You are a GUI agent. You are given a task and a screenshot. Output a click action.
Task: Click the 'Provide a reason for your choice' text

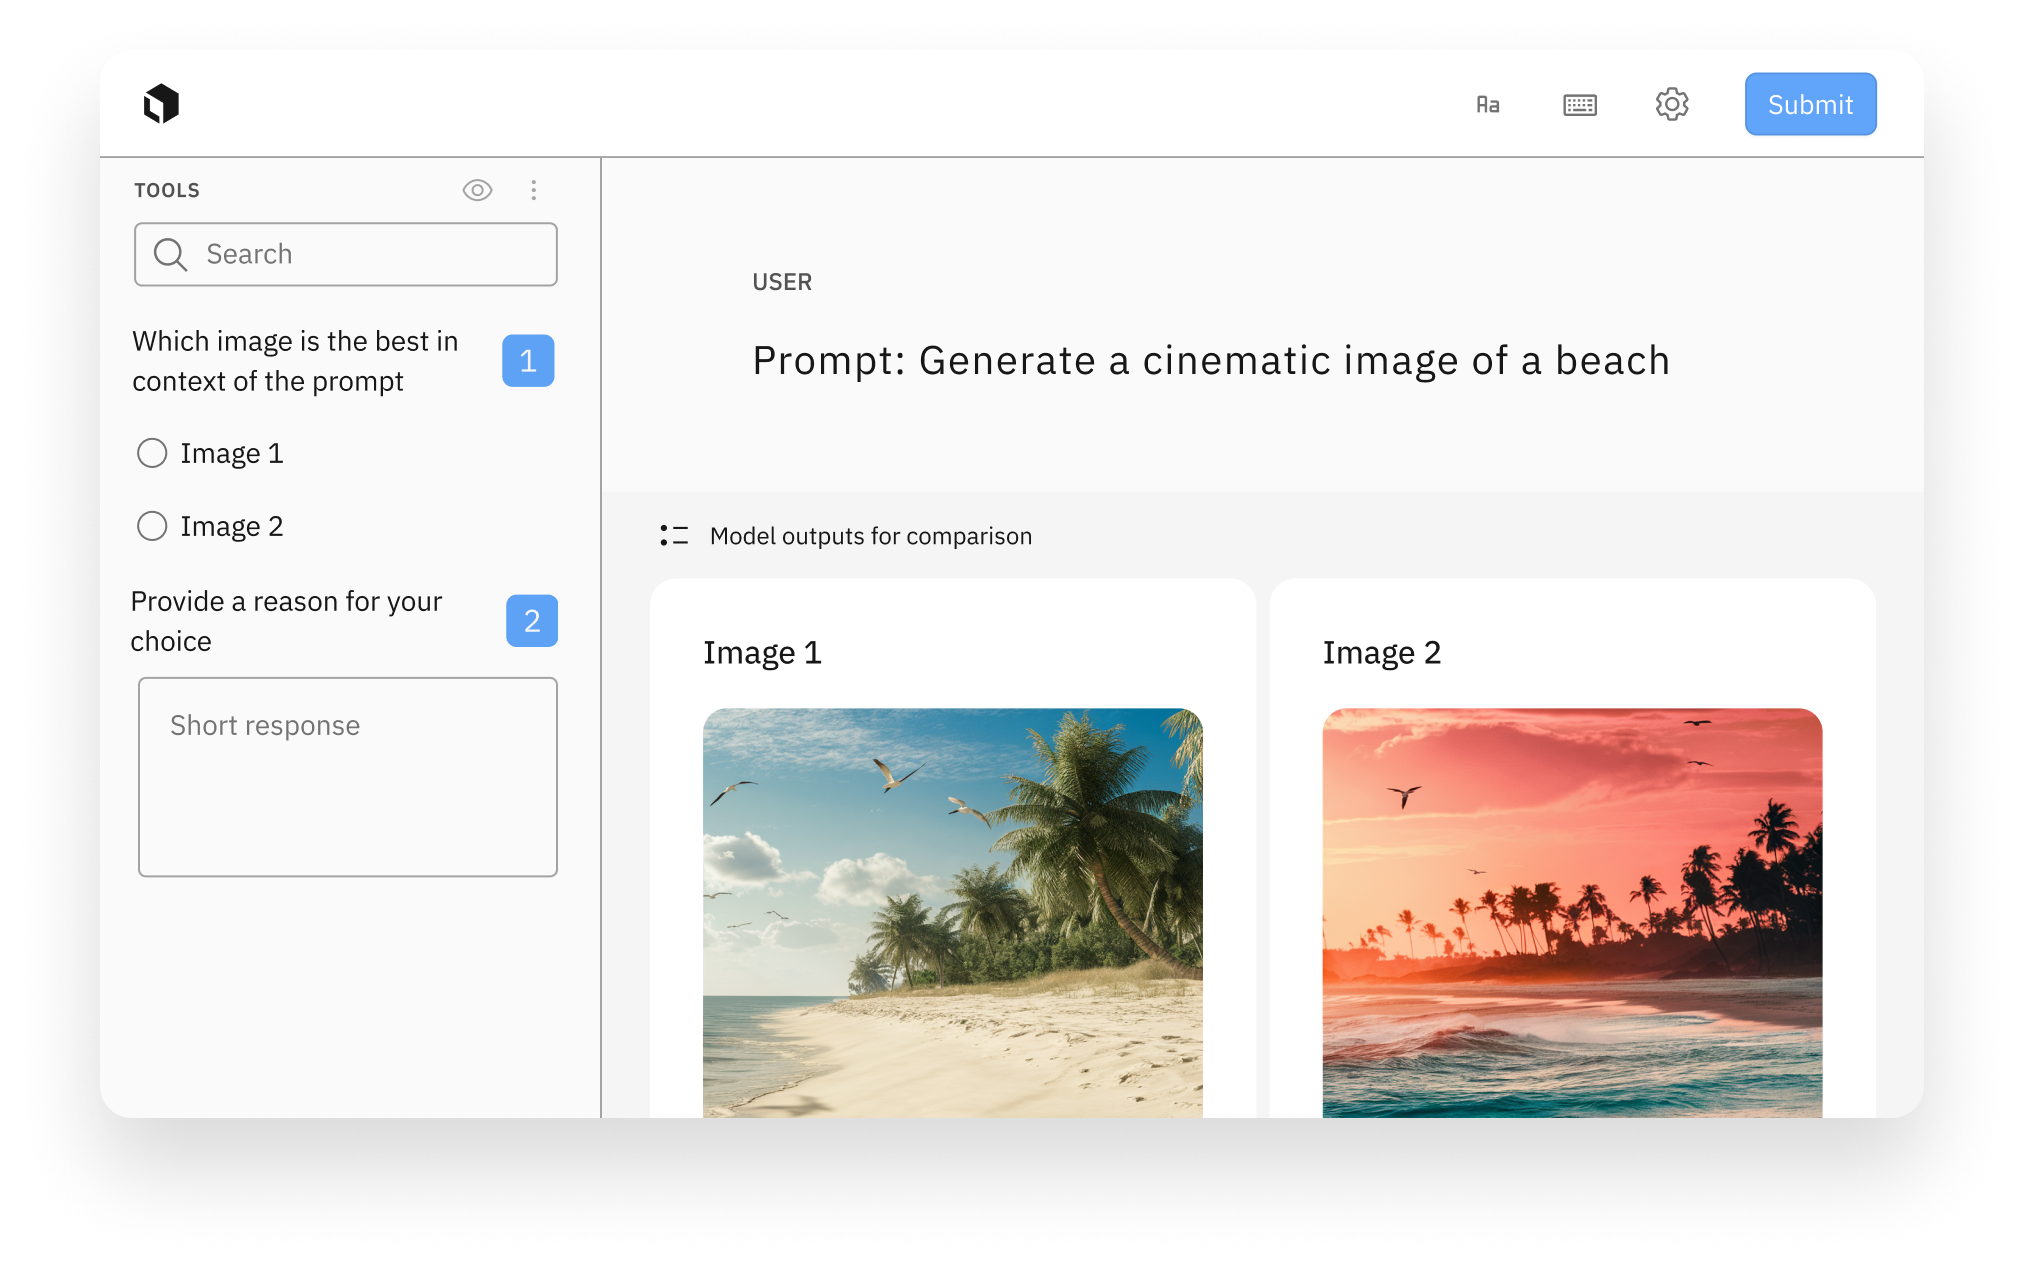coord(286,621)
